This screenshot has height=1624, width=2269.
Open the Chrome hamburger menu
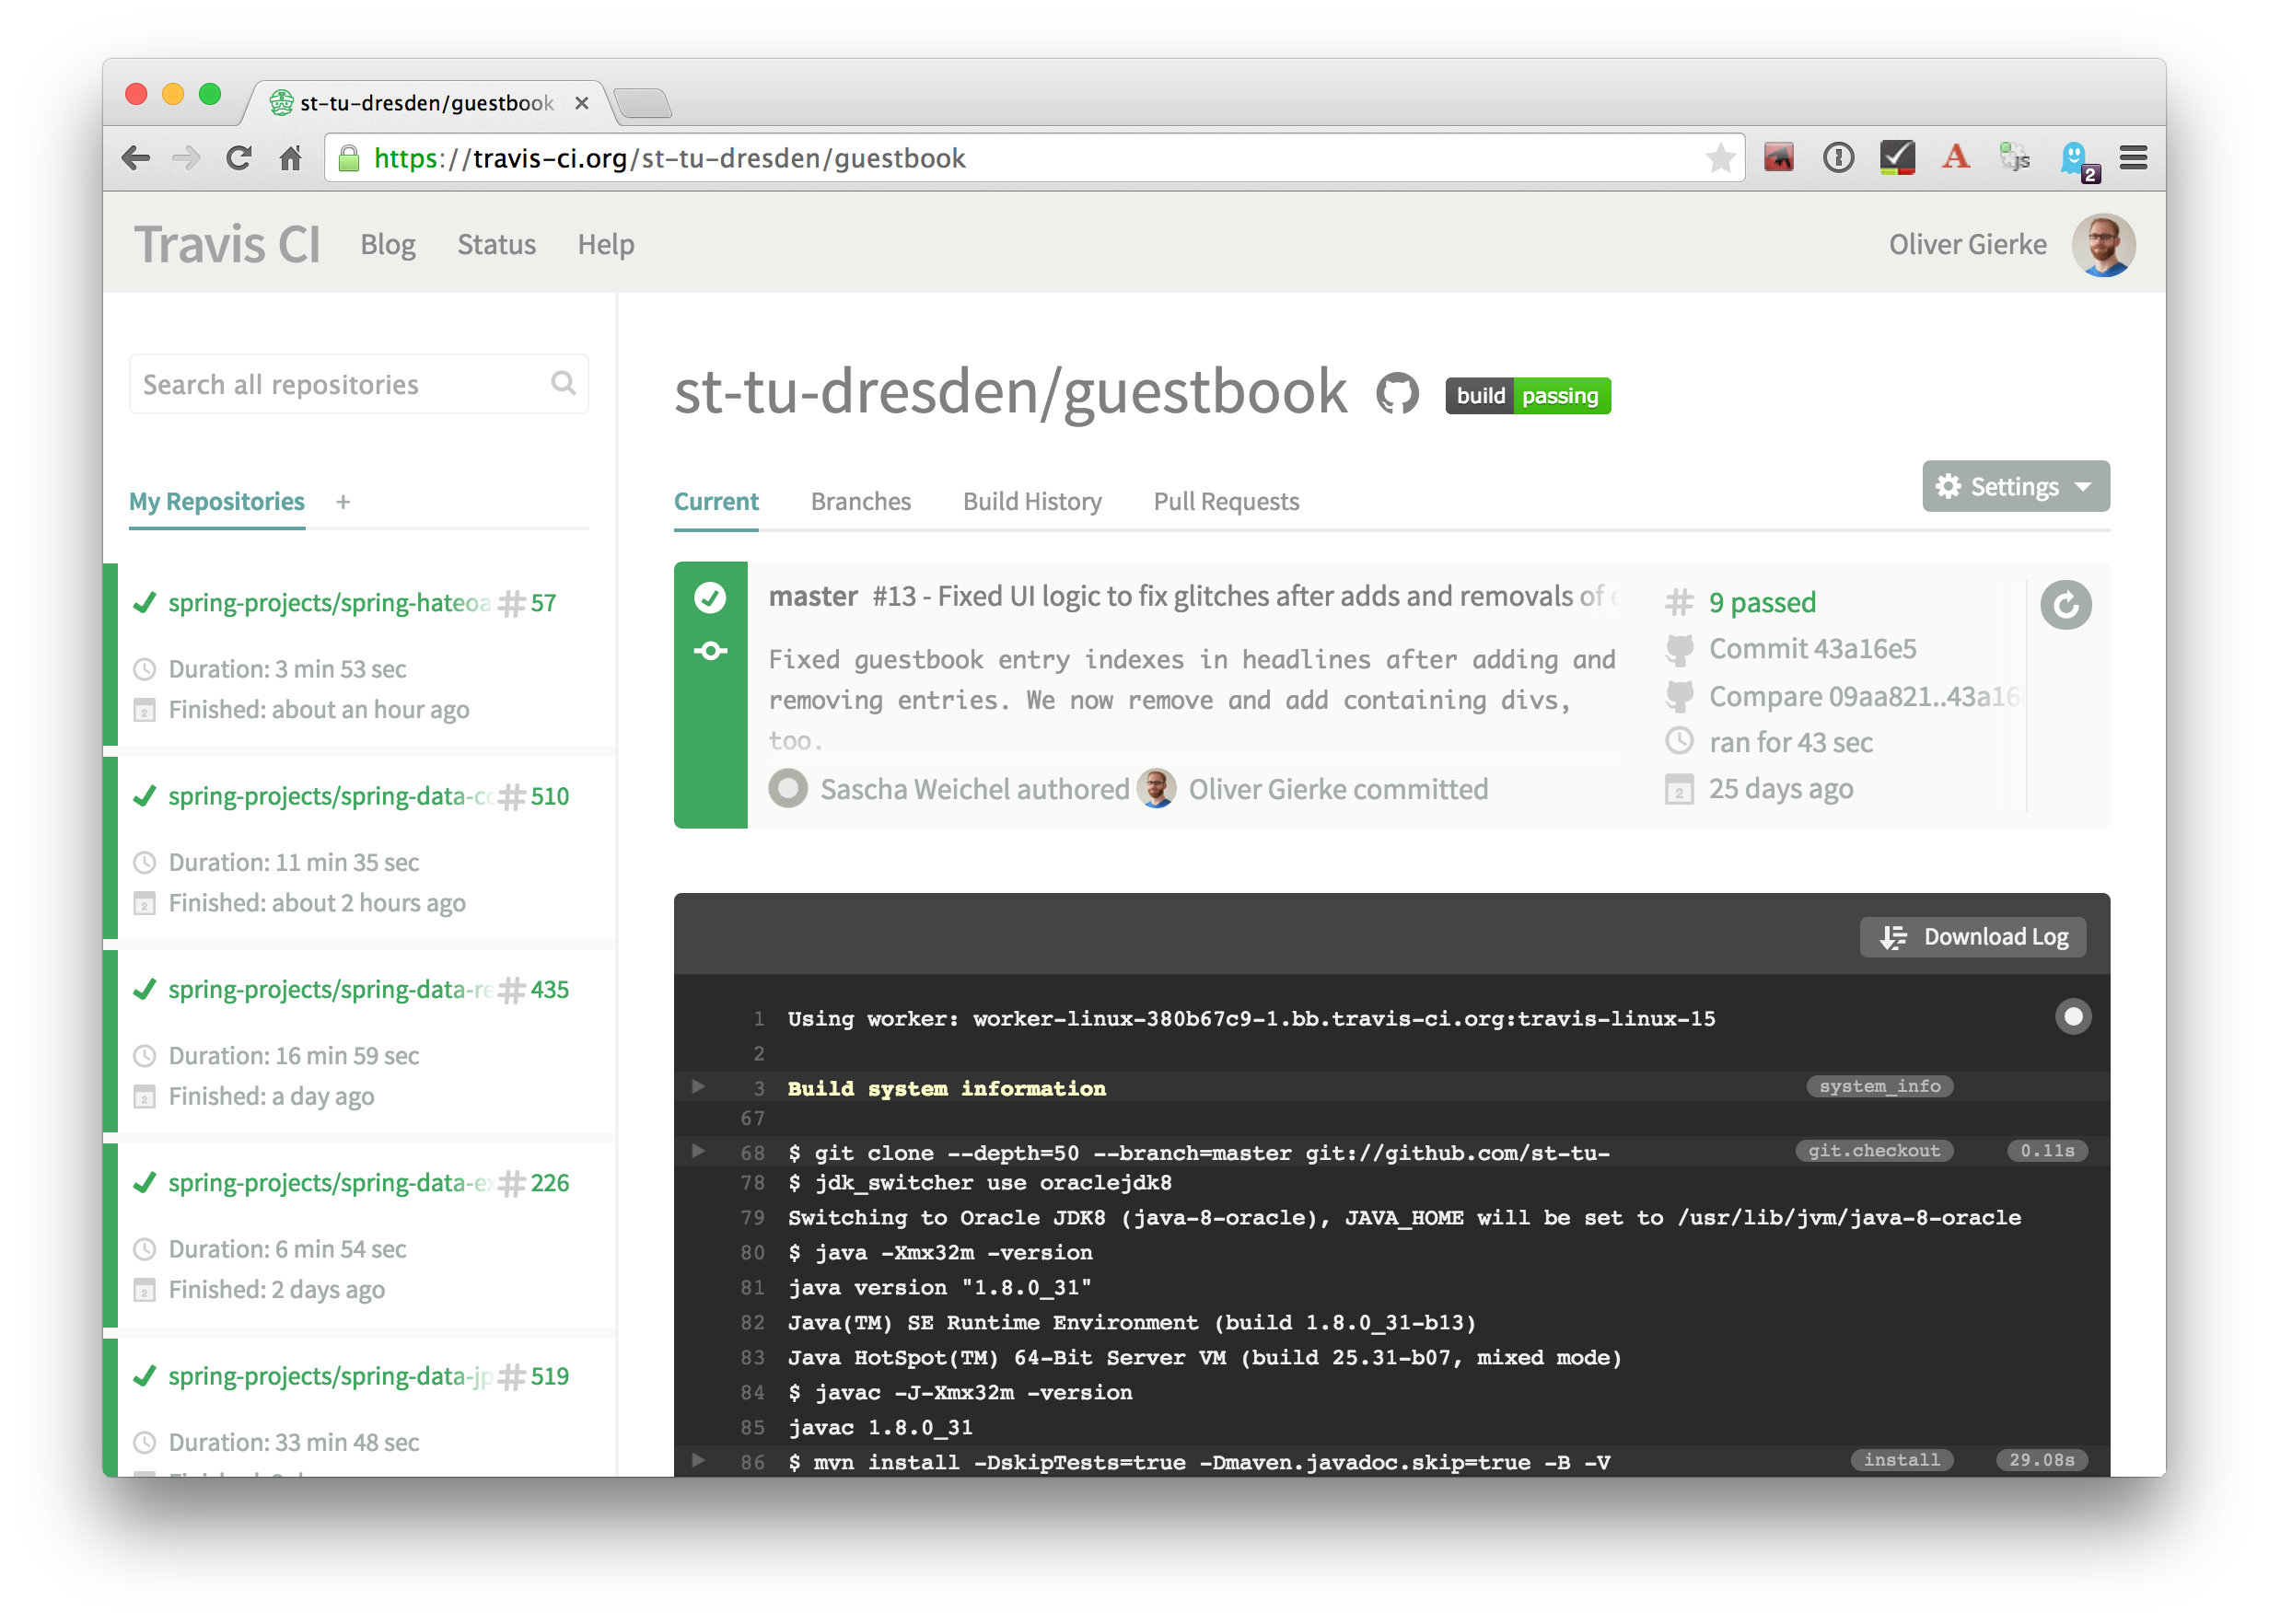tap(2133, 158)
